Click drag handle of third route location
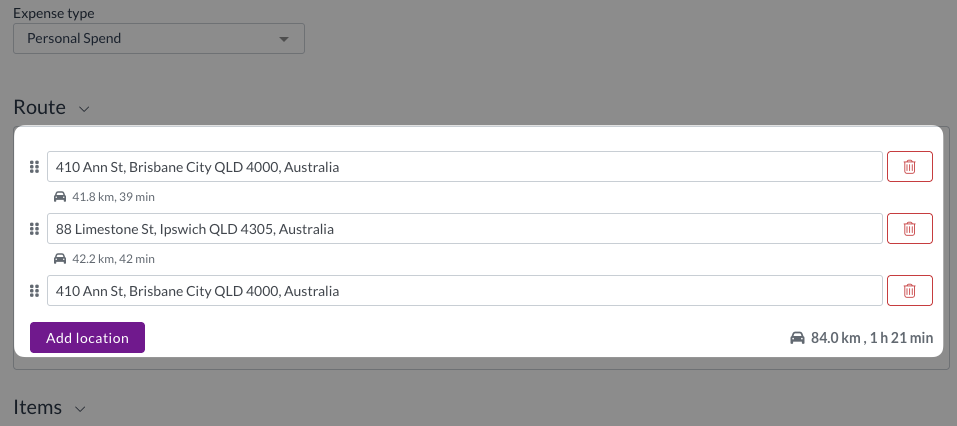This screenshot has width=957, height=426. click(x=34, y=291)
